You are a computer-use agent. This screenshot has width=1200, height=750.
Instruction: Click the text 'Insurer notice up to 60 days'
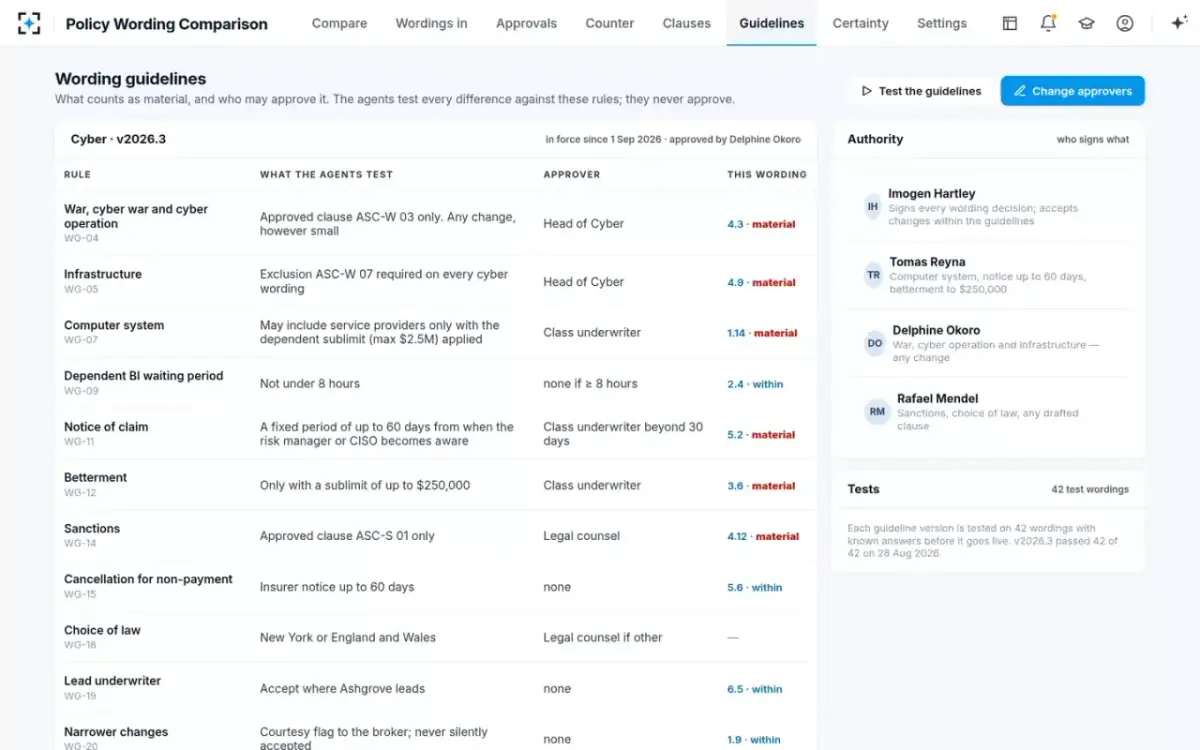coord(337,587)
